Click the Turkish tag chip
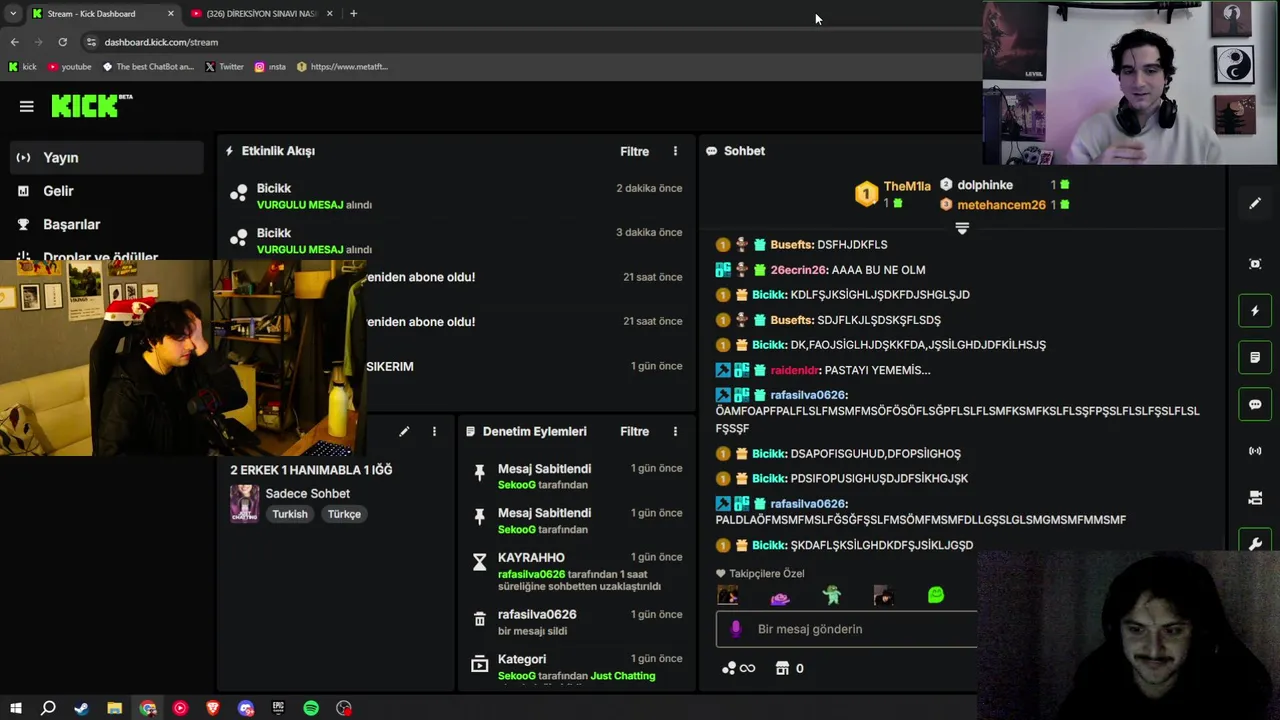1280x720 pixels. click(x=290, y=514)
